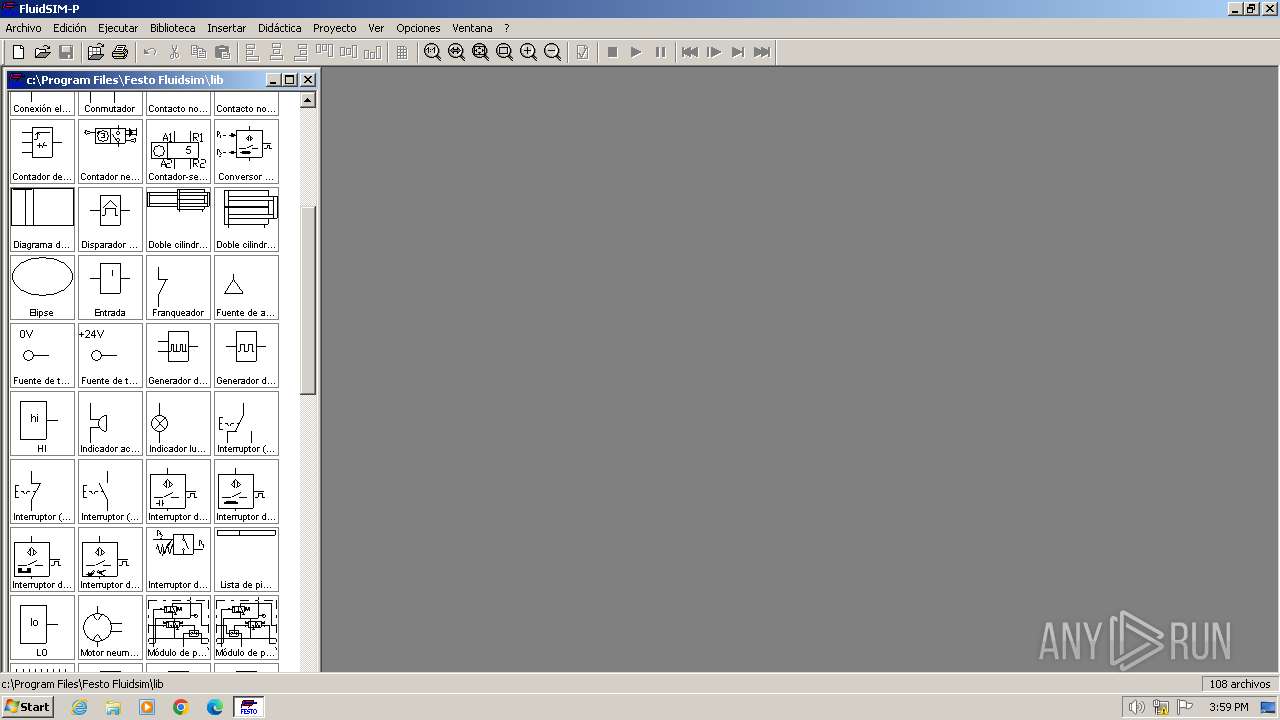This screenshot has width=1280, height=720.
Task: Maximize the library window
Action: pyautogui.click(x=290, y=80)
